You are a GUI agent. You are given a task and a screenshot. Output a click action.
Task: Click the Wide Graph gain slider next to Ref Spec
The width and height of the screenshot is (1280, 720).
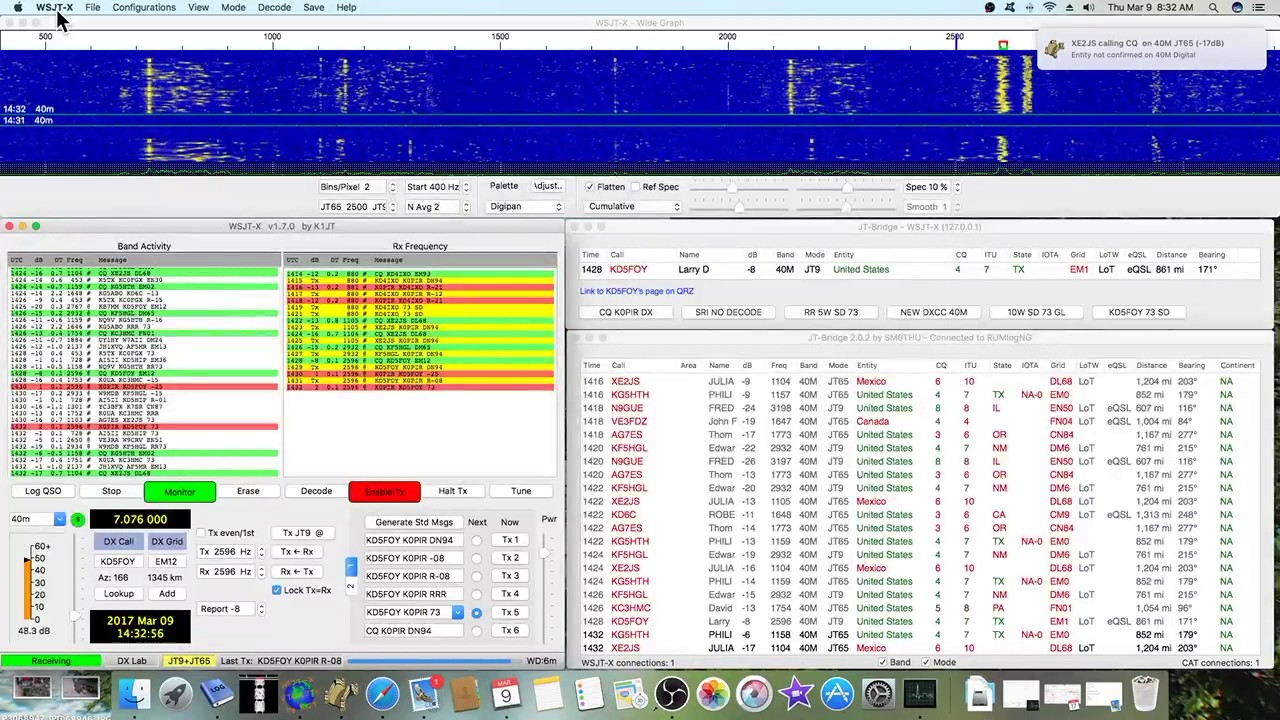tap(730, 187)
